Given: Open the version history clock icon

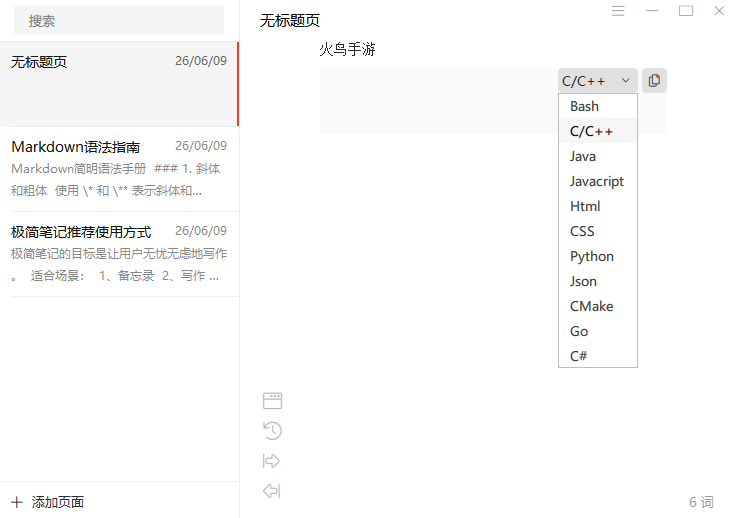Looking at the screenshot, I should [x=272, y=431].
